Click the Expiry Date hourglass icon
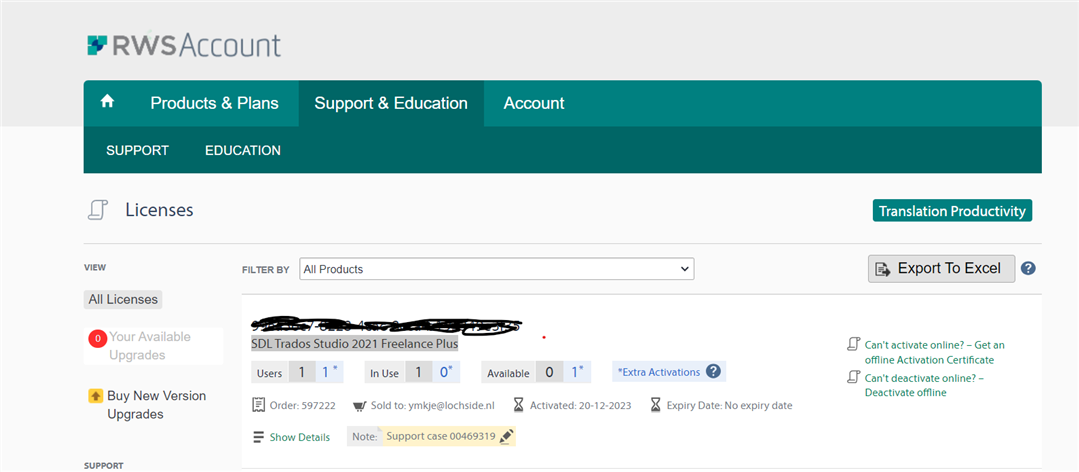Screen dimensions: 1079x472 coord(656,405)
